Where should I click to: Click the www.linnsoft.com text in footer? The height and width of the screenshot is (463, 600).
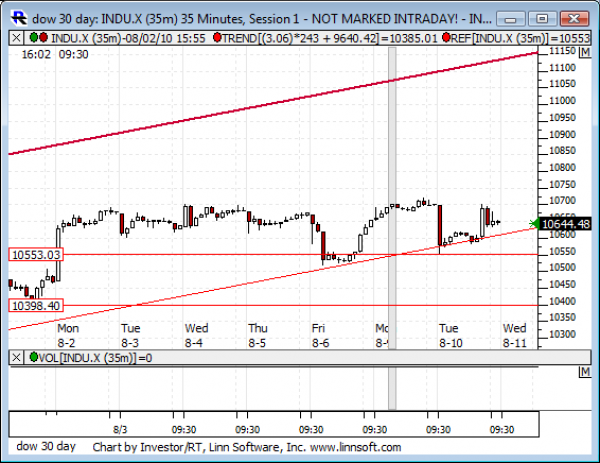[x=355, y=447]
